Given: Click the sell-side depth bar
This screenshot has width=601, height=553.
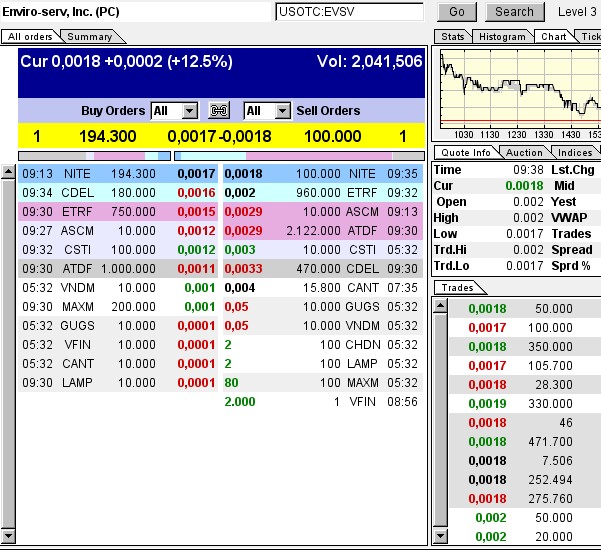Looking at the screenshot, I should (299, 156).
